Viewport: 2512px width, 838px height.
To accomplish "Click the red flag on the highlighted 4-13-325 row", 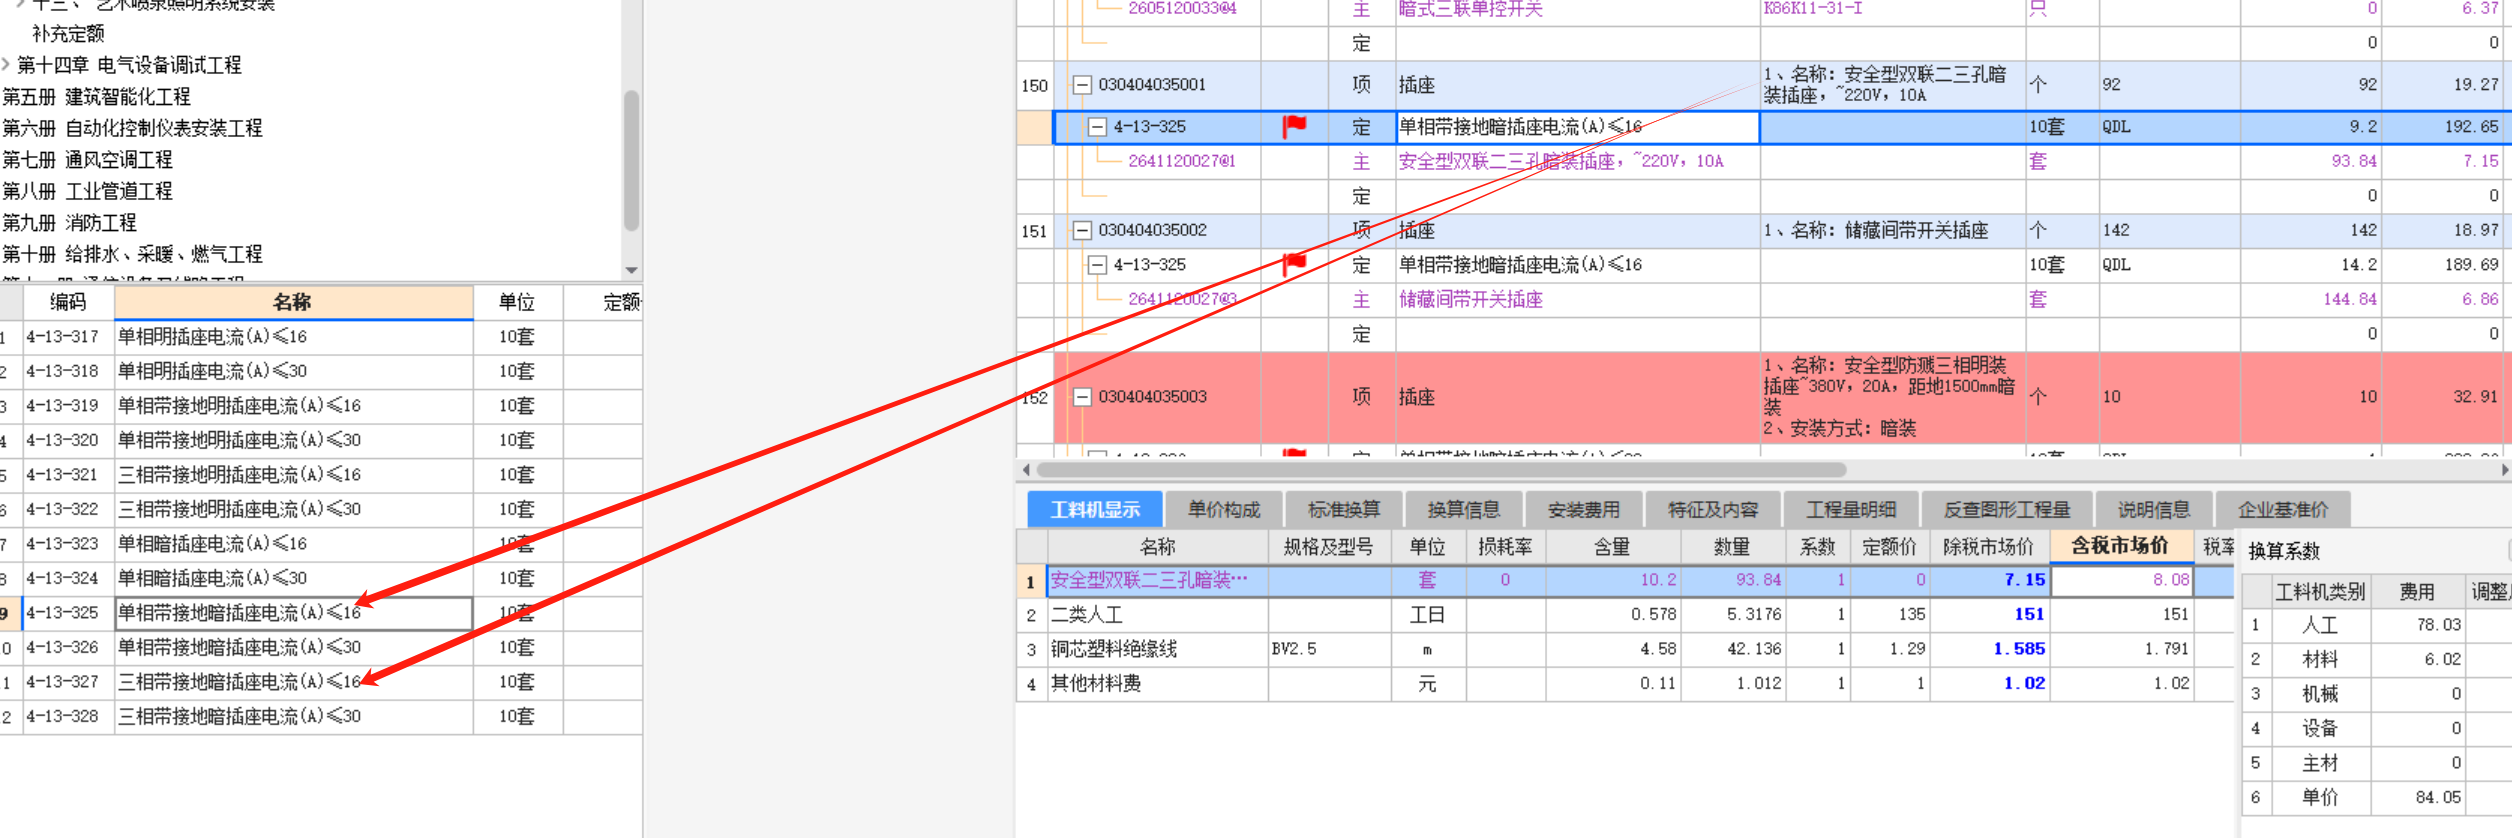I will 1294,126.
